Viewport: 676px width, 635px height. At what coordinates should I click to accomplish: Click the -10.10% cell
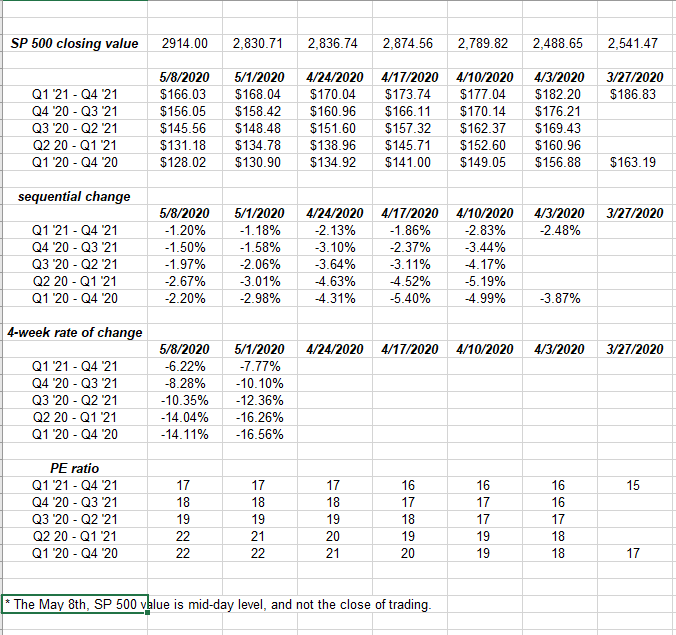tap(260, 384)
